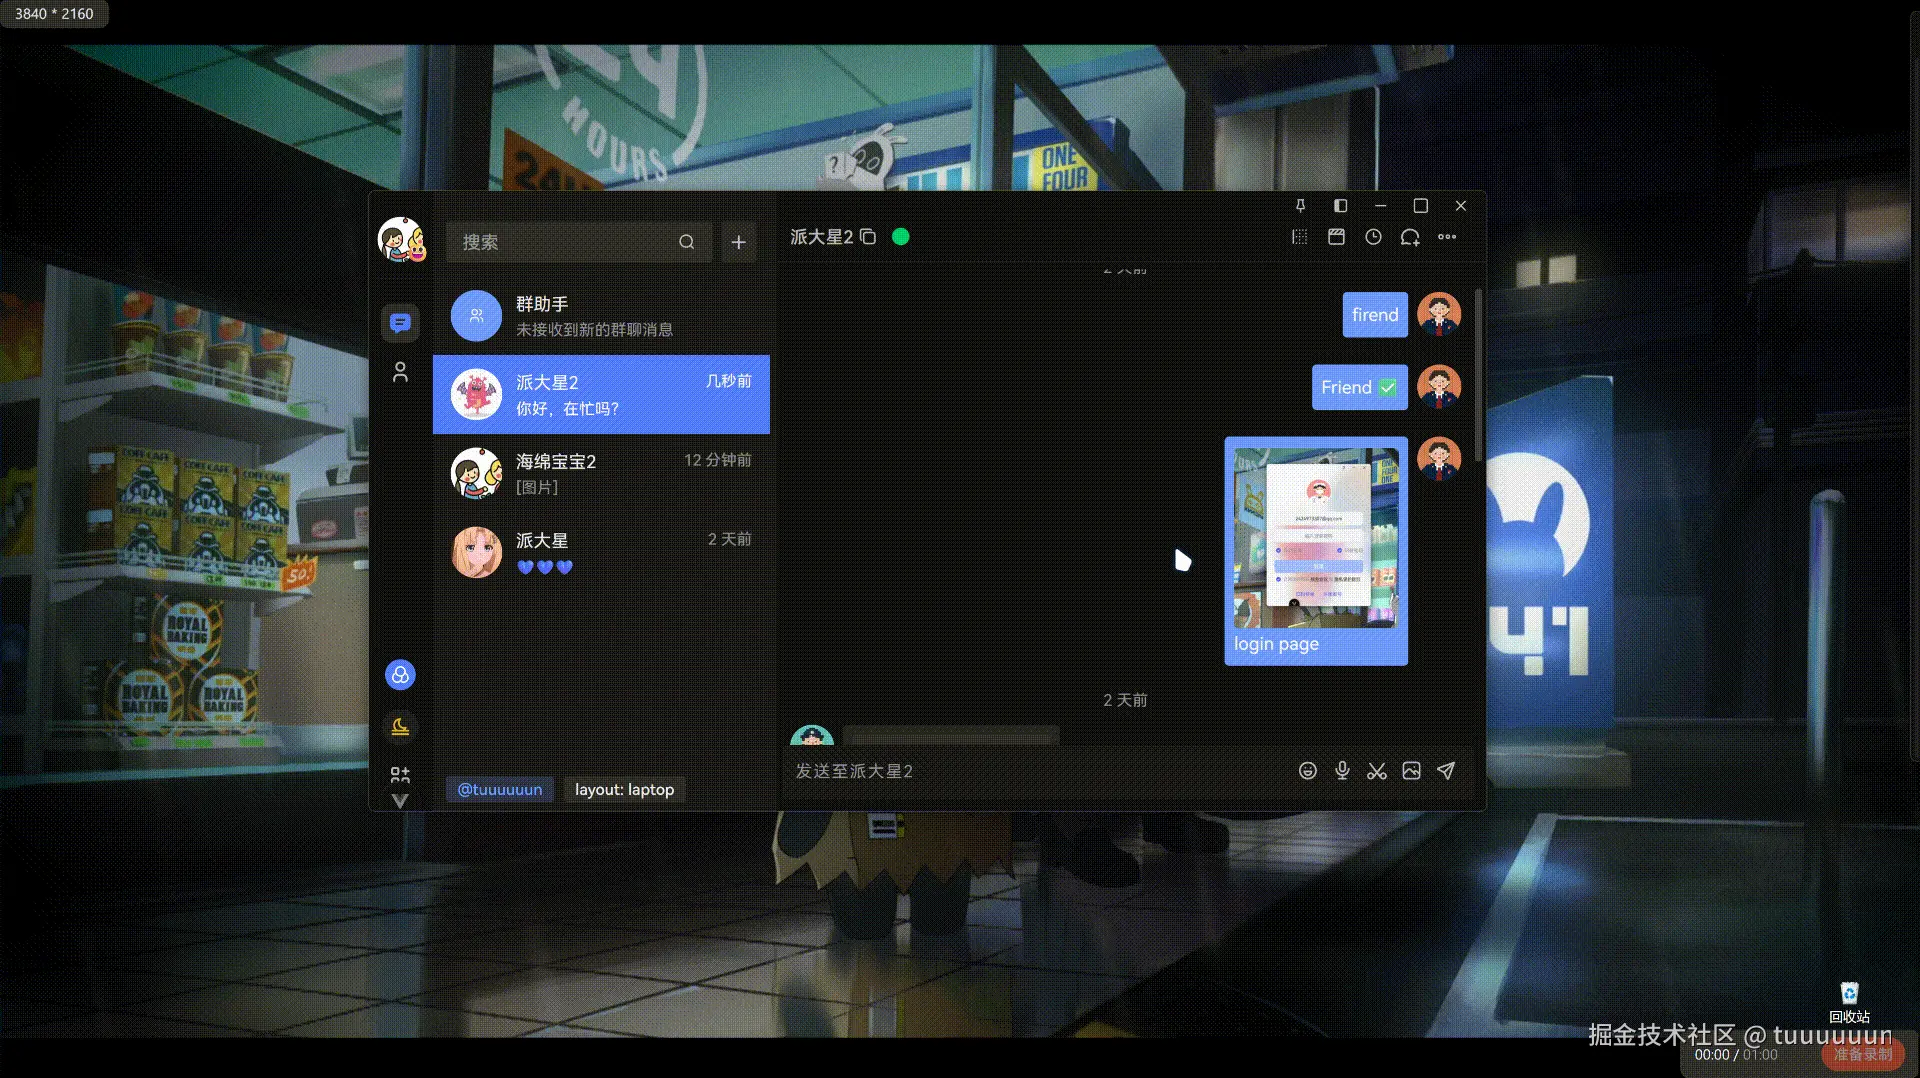Viewport: 1920px width, 1078px height.
Task: Open the 派大星 conversation with hearts
Action: [x=601, y=552]
